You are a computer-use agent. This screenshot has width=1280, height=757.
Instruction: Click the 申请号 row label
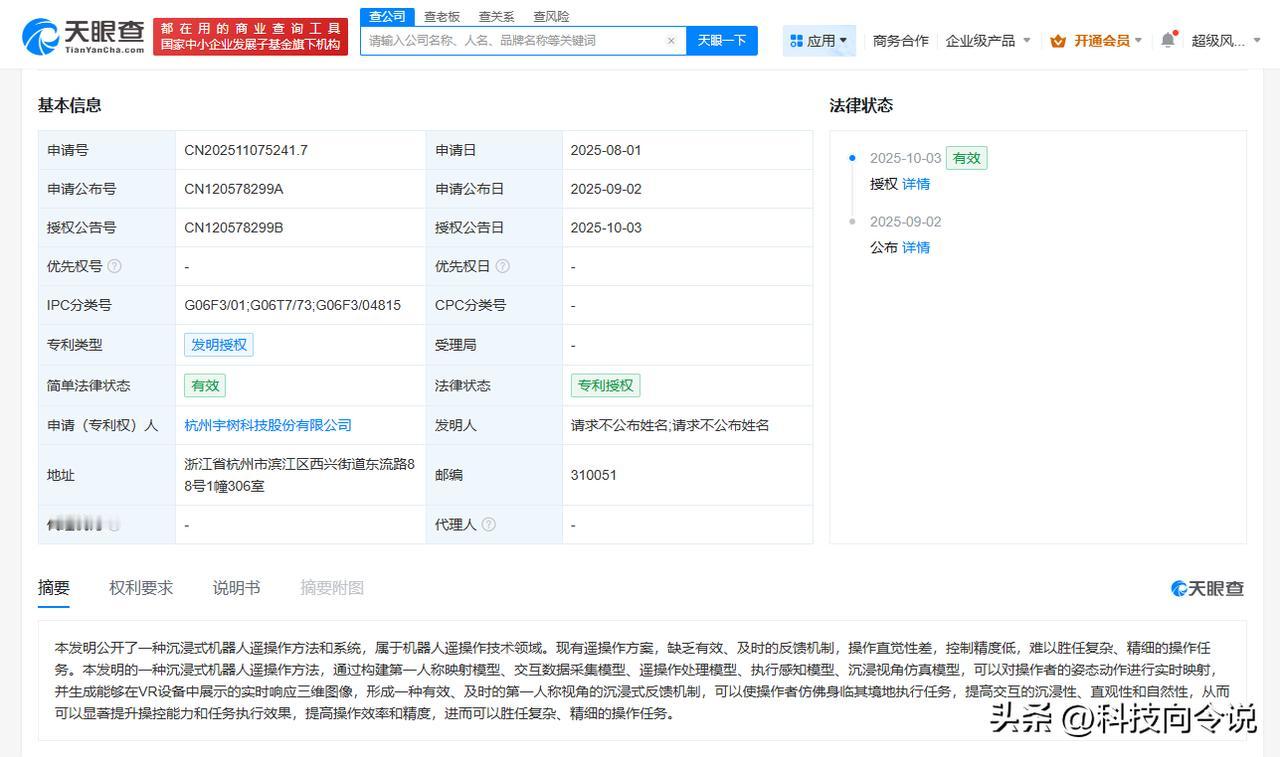click(x=68, y=150)
